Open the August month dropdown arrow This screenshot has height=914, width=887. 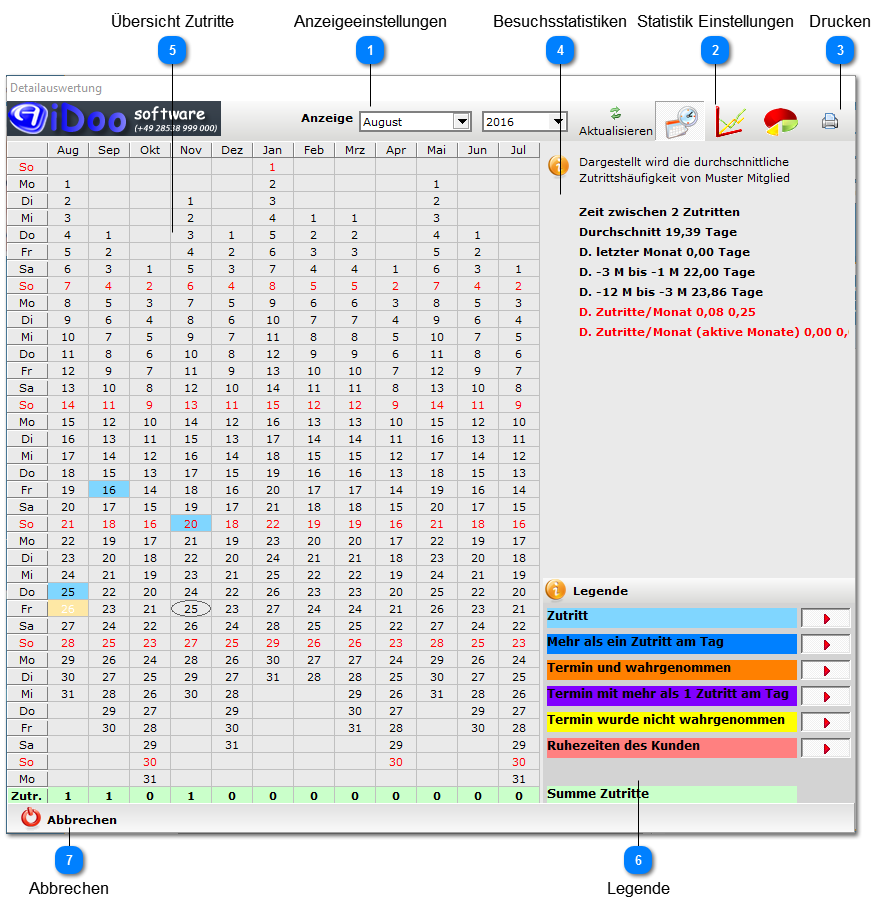[462, 121]
